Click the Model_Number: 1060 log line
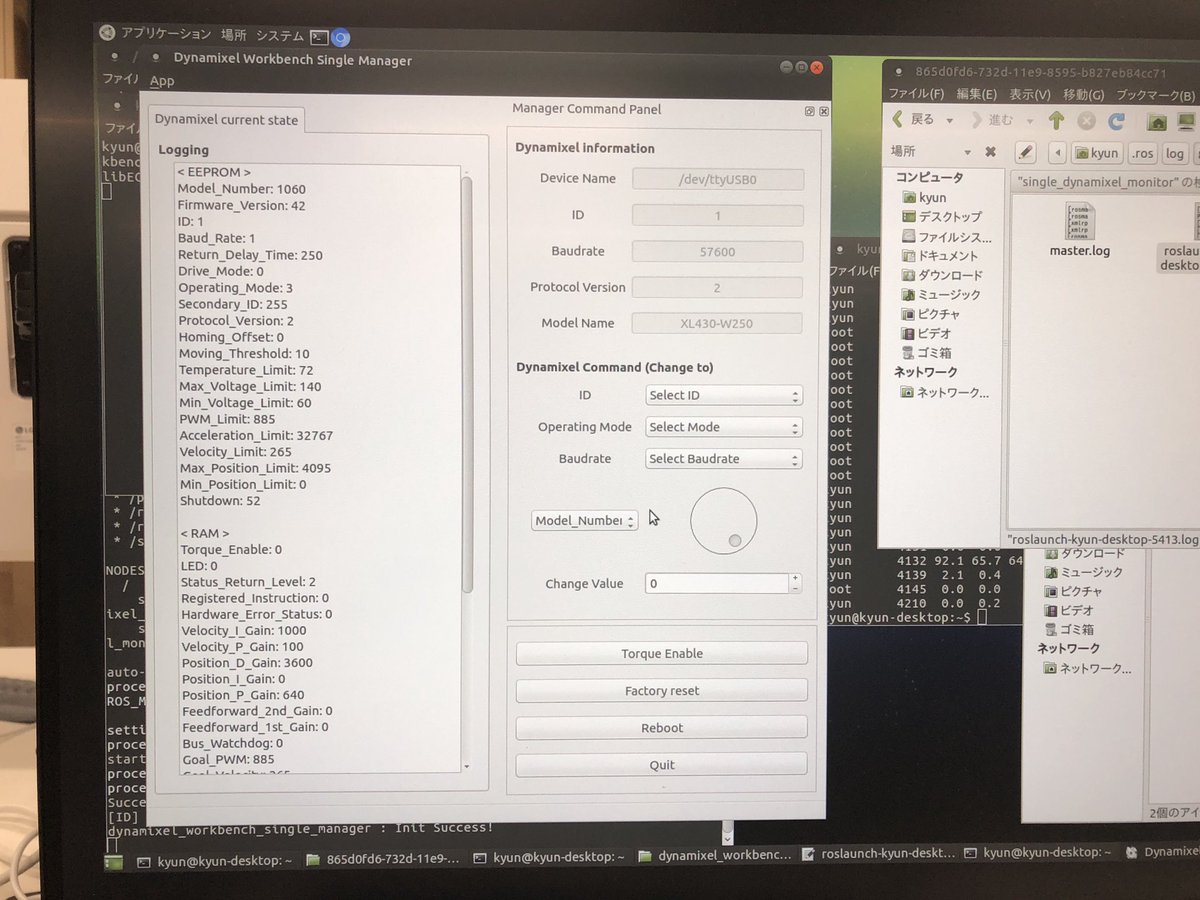This screenshot has height=900, width=1200. point(242,189)
